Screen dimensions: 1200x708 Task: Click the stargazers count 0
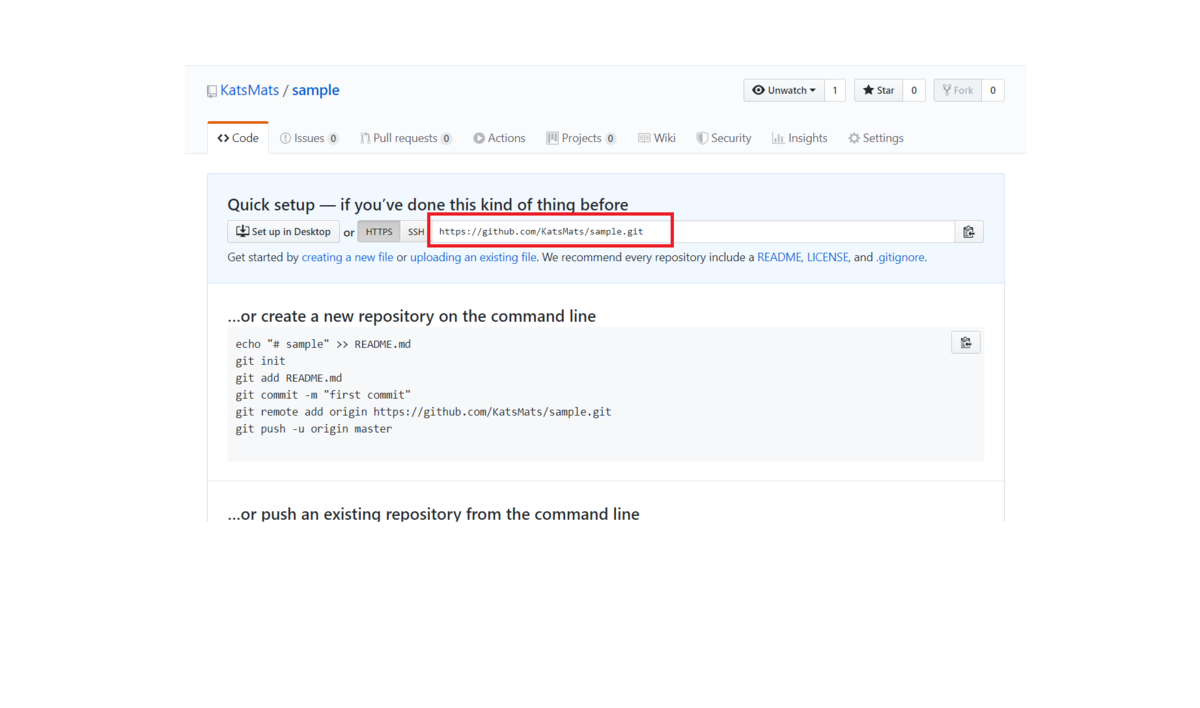(914, 90)
